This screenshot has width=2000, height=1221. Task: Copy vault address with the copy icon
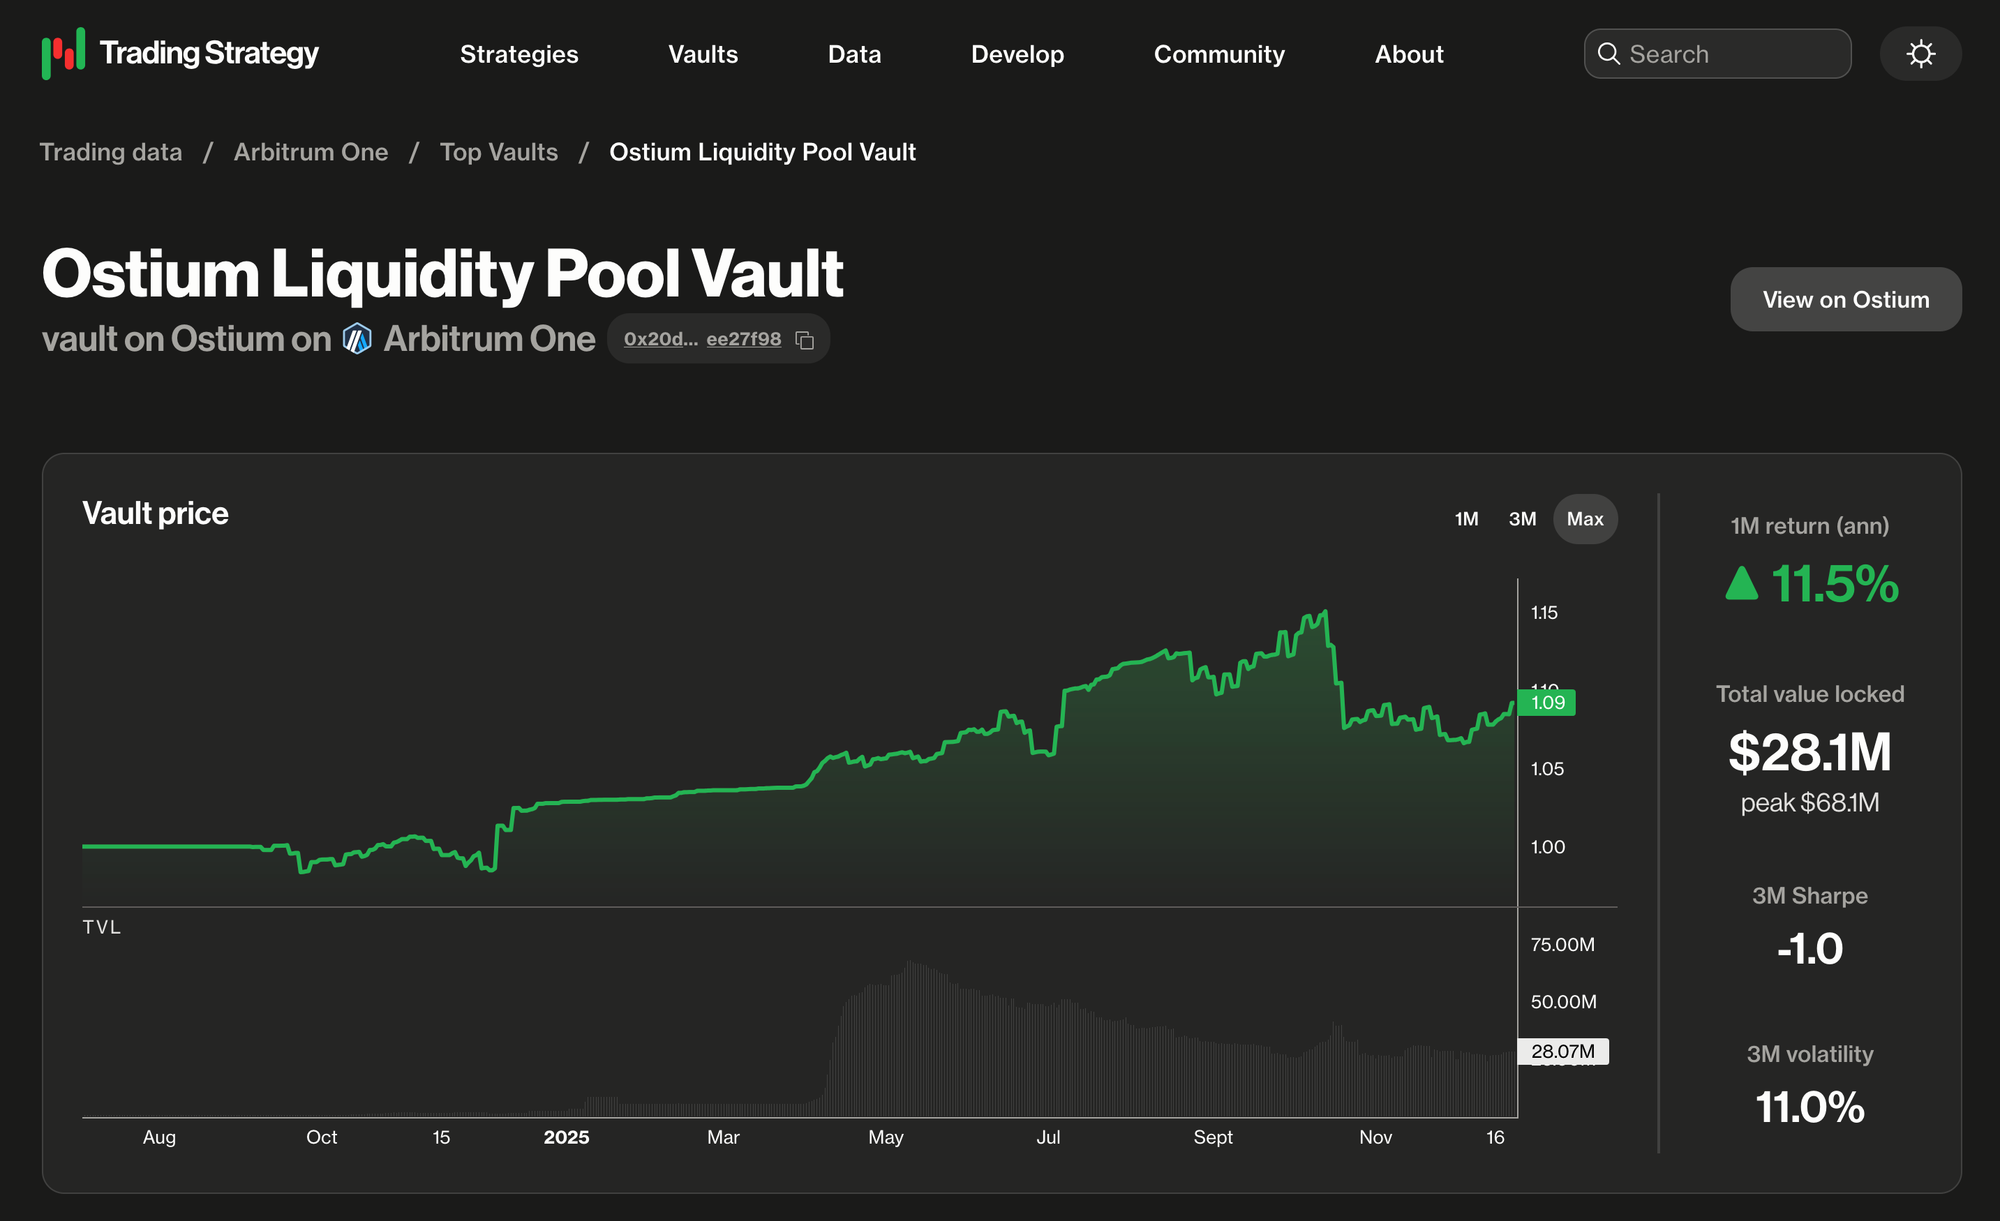click(x=805, y=340)
